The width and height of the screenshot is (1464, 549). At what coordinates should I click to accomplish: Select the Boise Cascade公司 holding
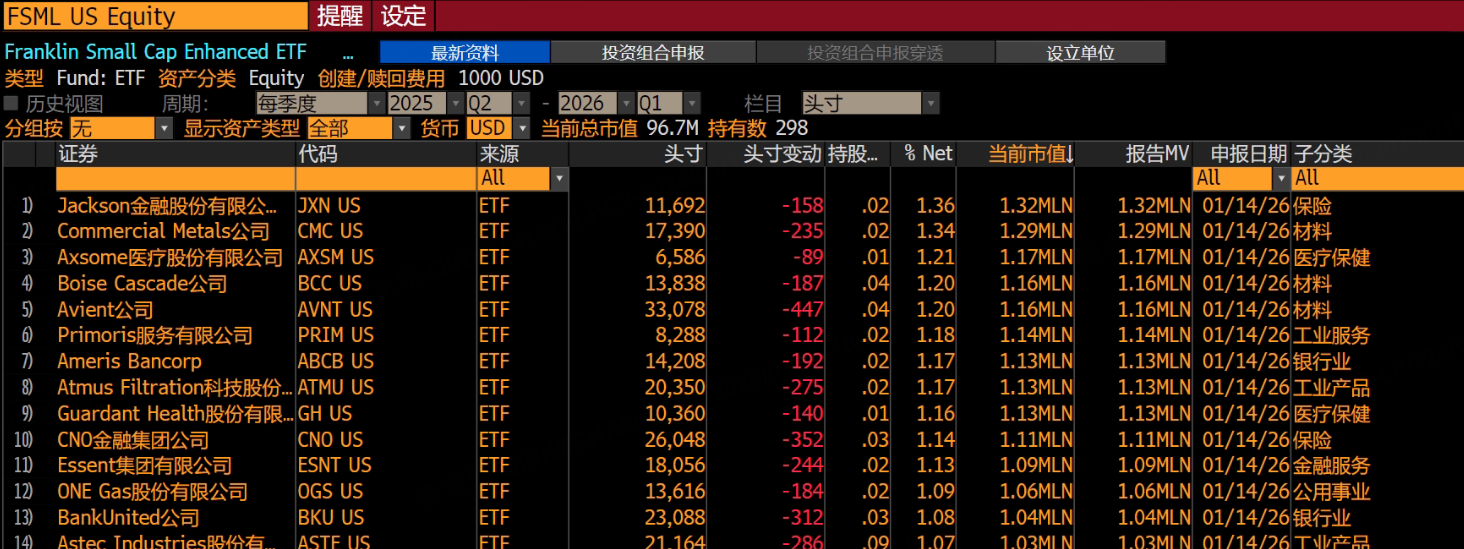pyautogui.click(x=142, y=284)
